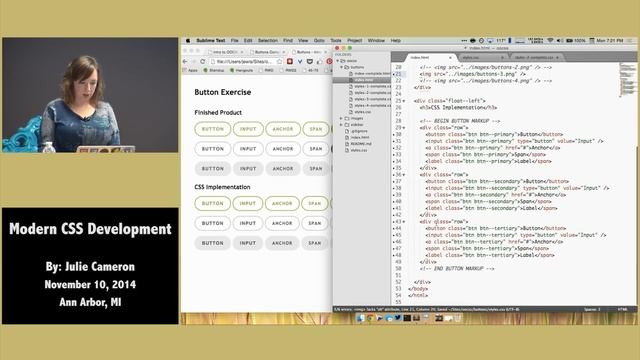Open the HTML syntax selector in status bar
Viewport: 640px width, 360px height.
(622, 309)
